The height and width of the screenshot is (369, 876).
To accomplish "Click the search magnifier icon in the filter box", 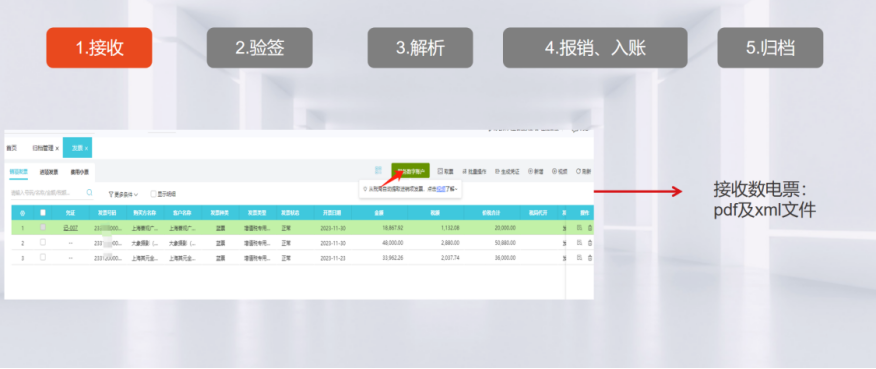I will [x=89, y=192].
